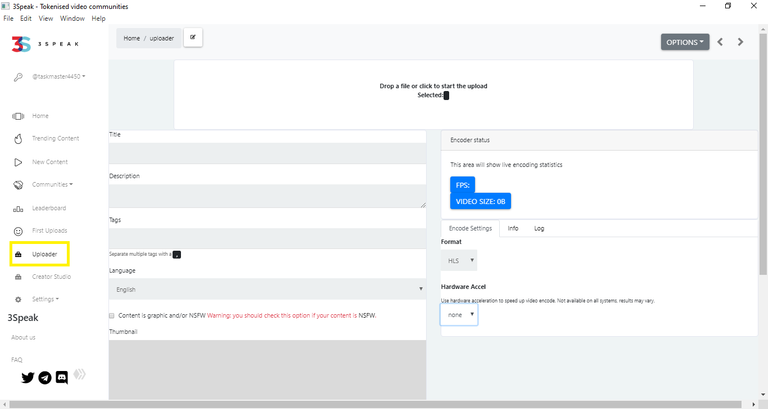Expand the Settings dropdown
The image size is (768, 409).
pos(46,299)
